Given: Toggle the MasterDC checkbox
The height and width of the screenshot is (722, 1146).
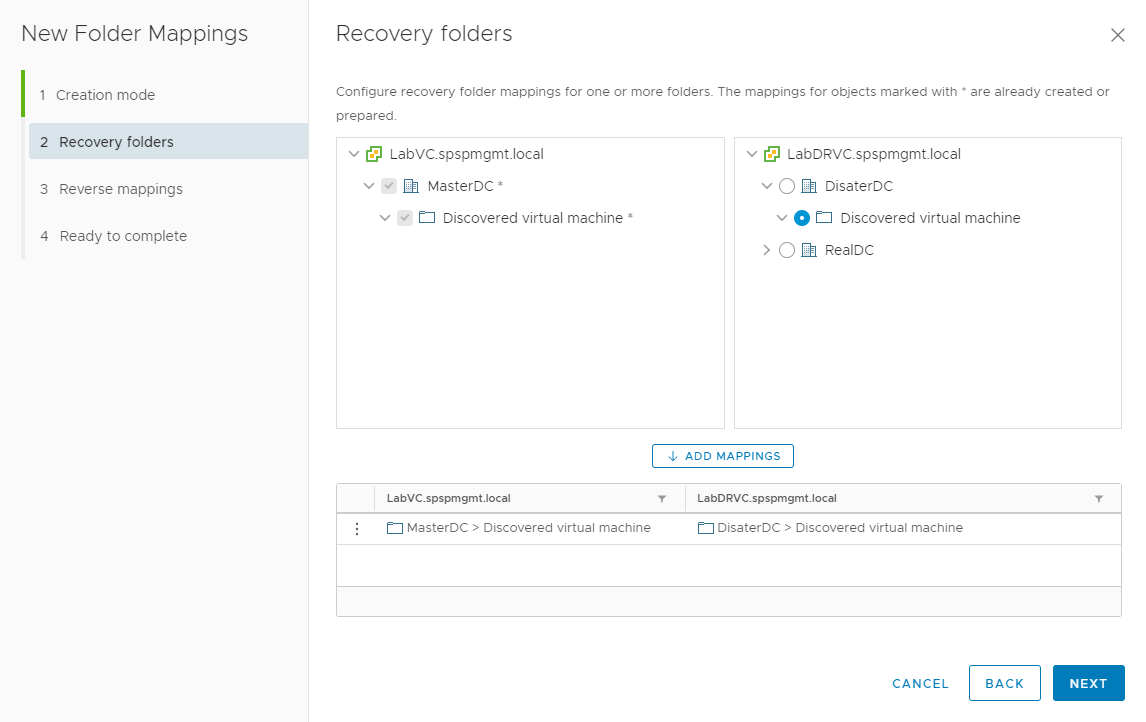Looking at the screenshot, I should click(389, 186).
